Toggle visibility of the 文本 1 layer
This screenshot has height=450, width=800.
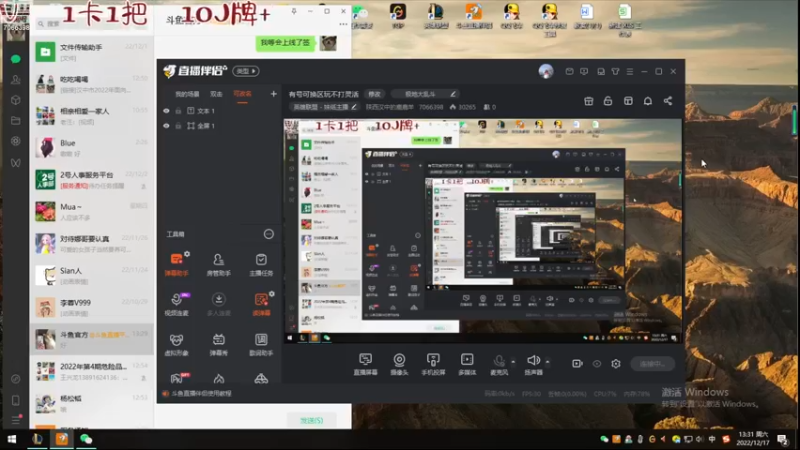166,111
